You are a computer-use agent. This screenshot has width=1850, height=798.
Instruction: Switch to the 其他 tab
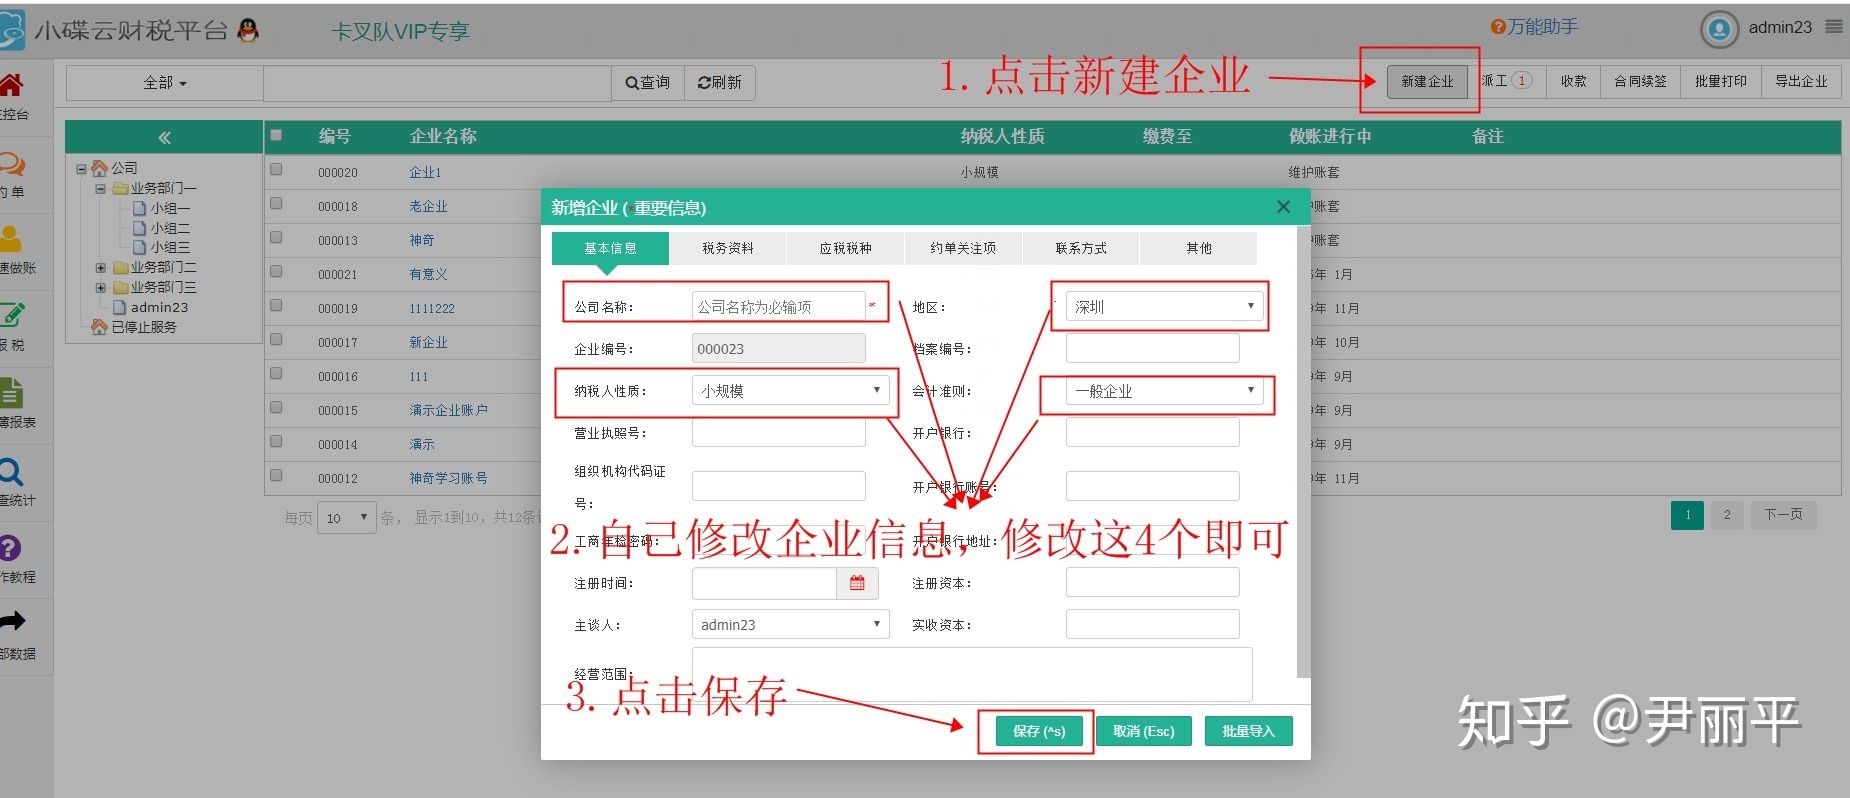coord(1199,248)
